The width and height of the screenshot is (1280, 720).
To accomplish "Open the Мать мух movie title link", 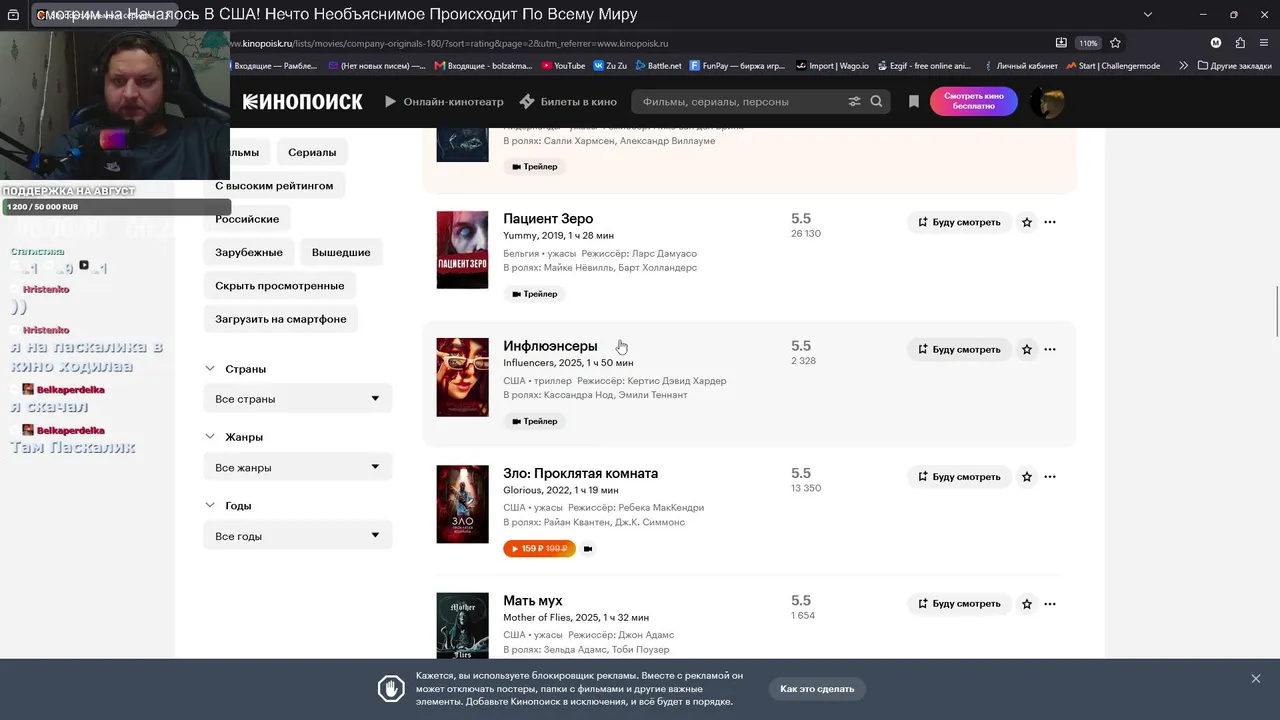I will (533, 601).
